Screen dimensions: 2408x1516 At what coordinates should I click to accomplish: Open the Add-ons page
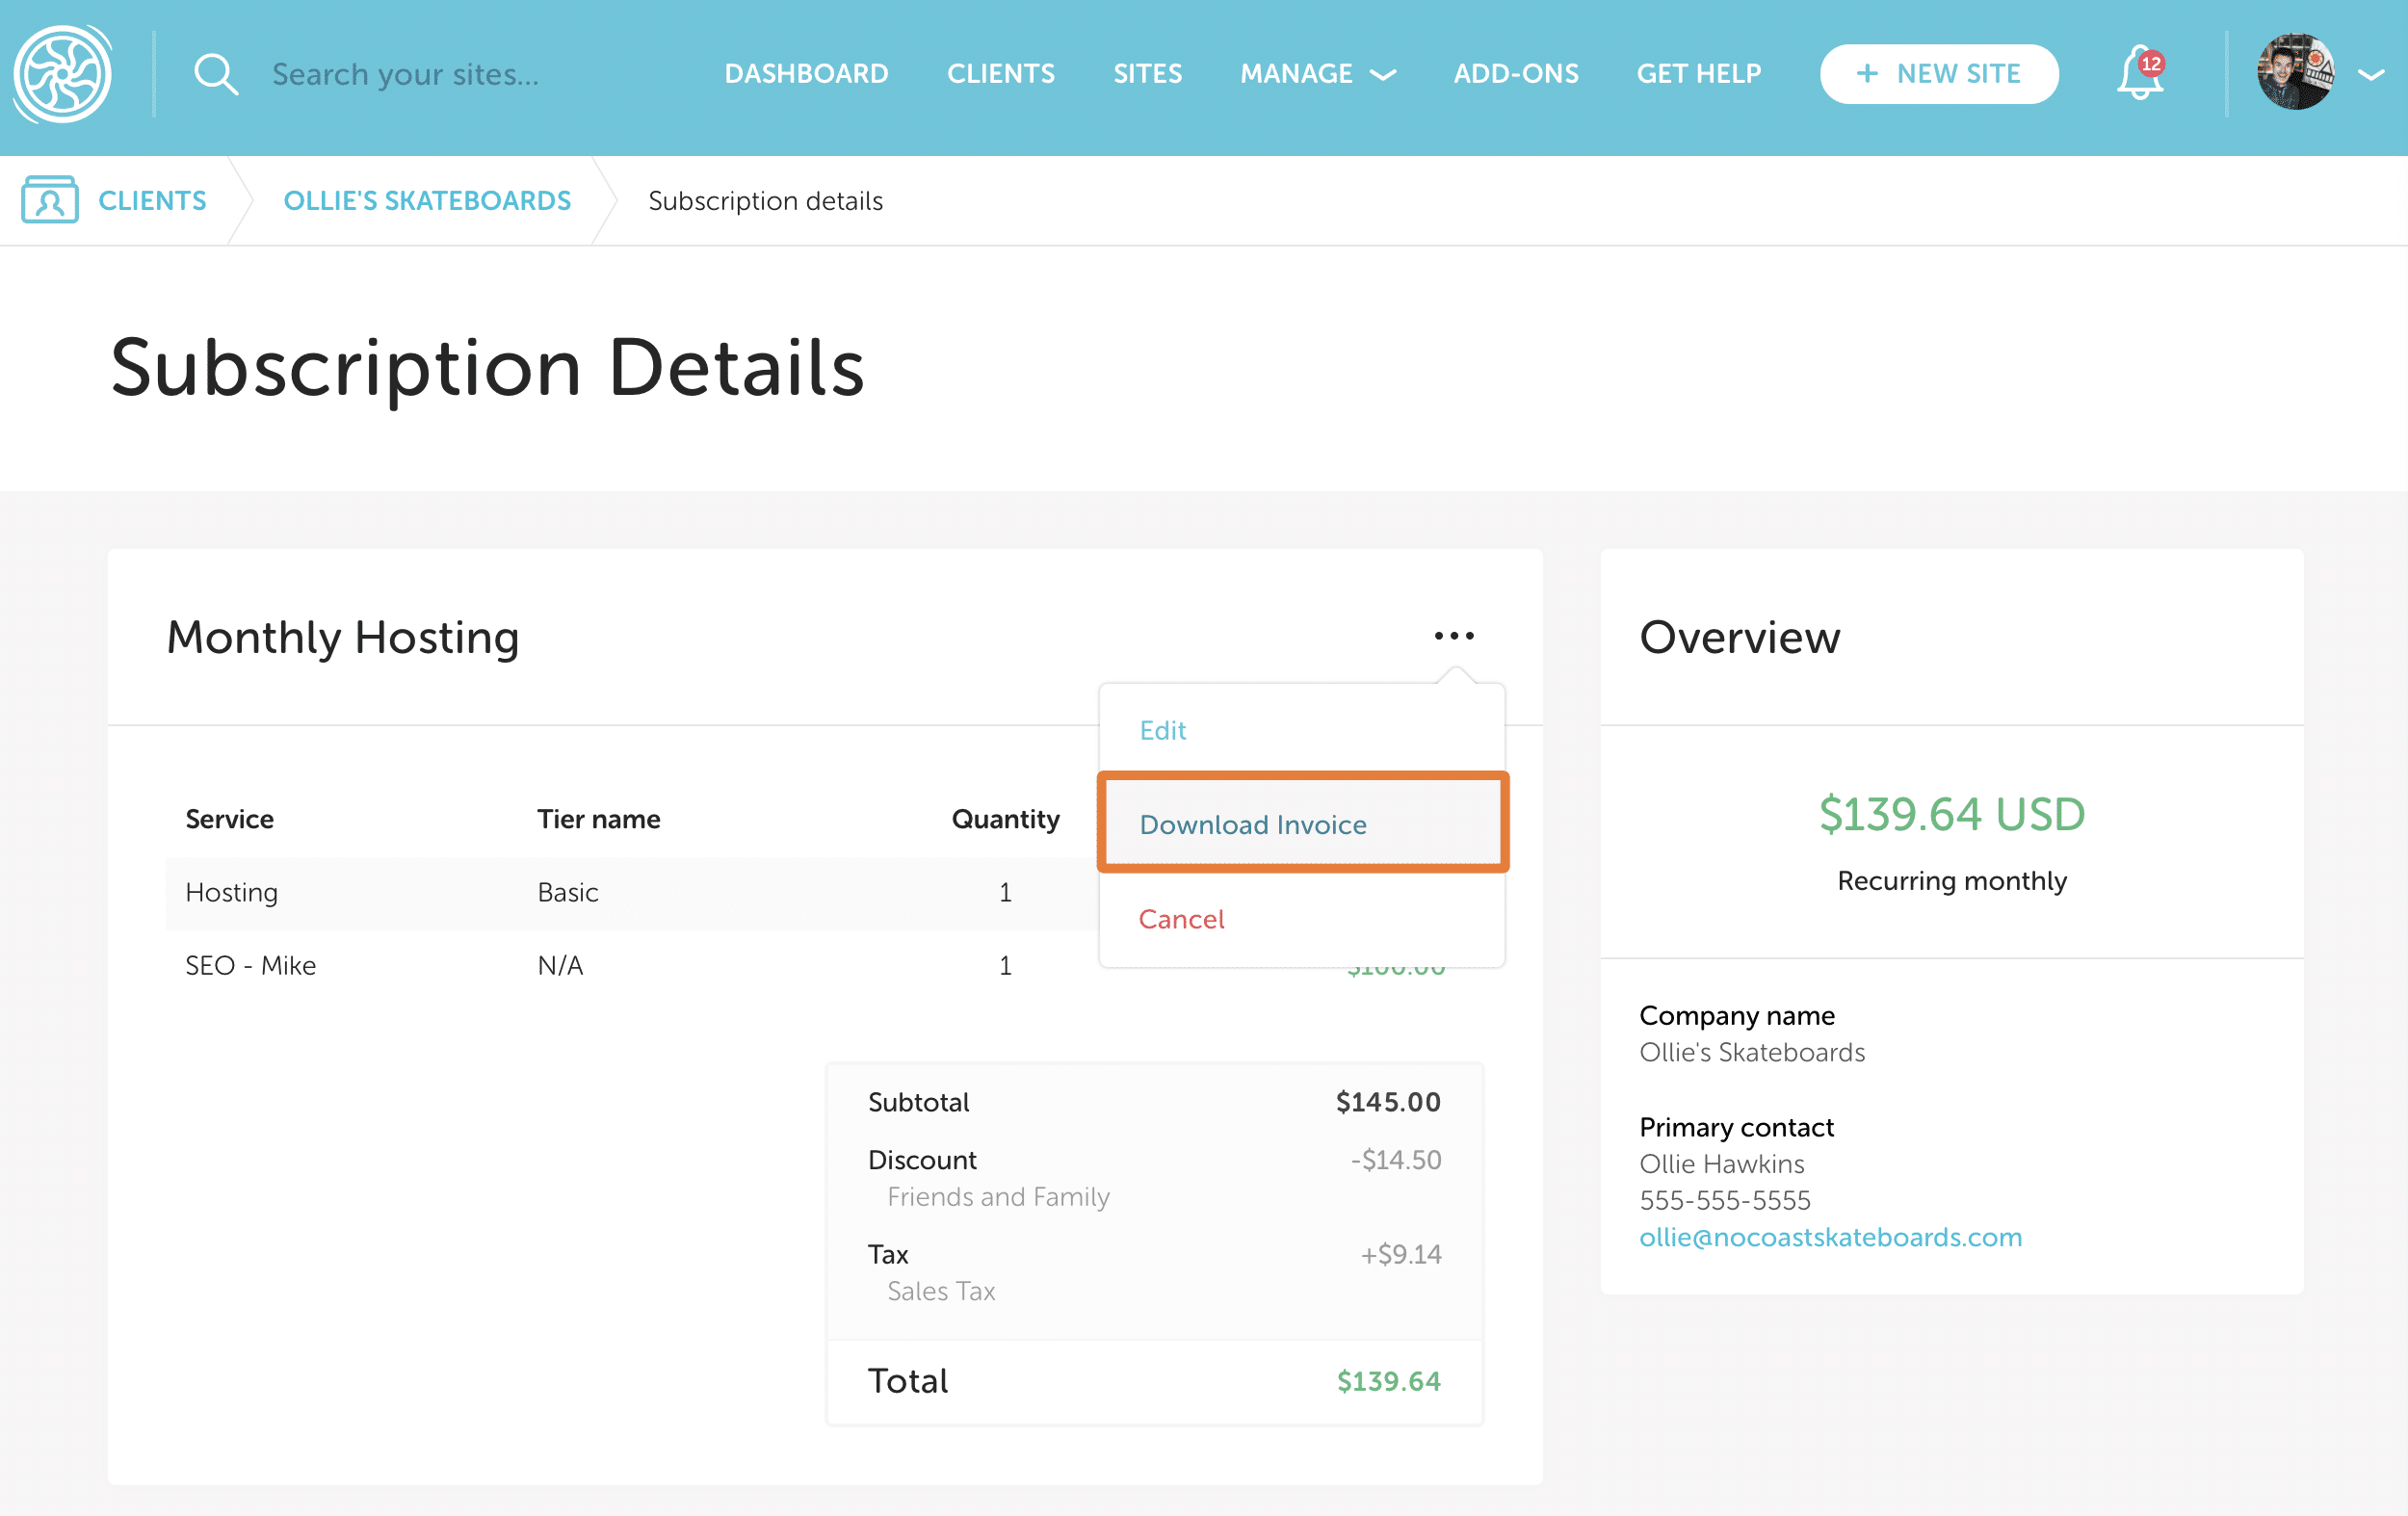point(1515,74)
